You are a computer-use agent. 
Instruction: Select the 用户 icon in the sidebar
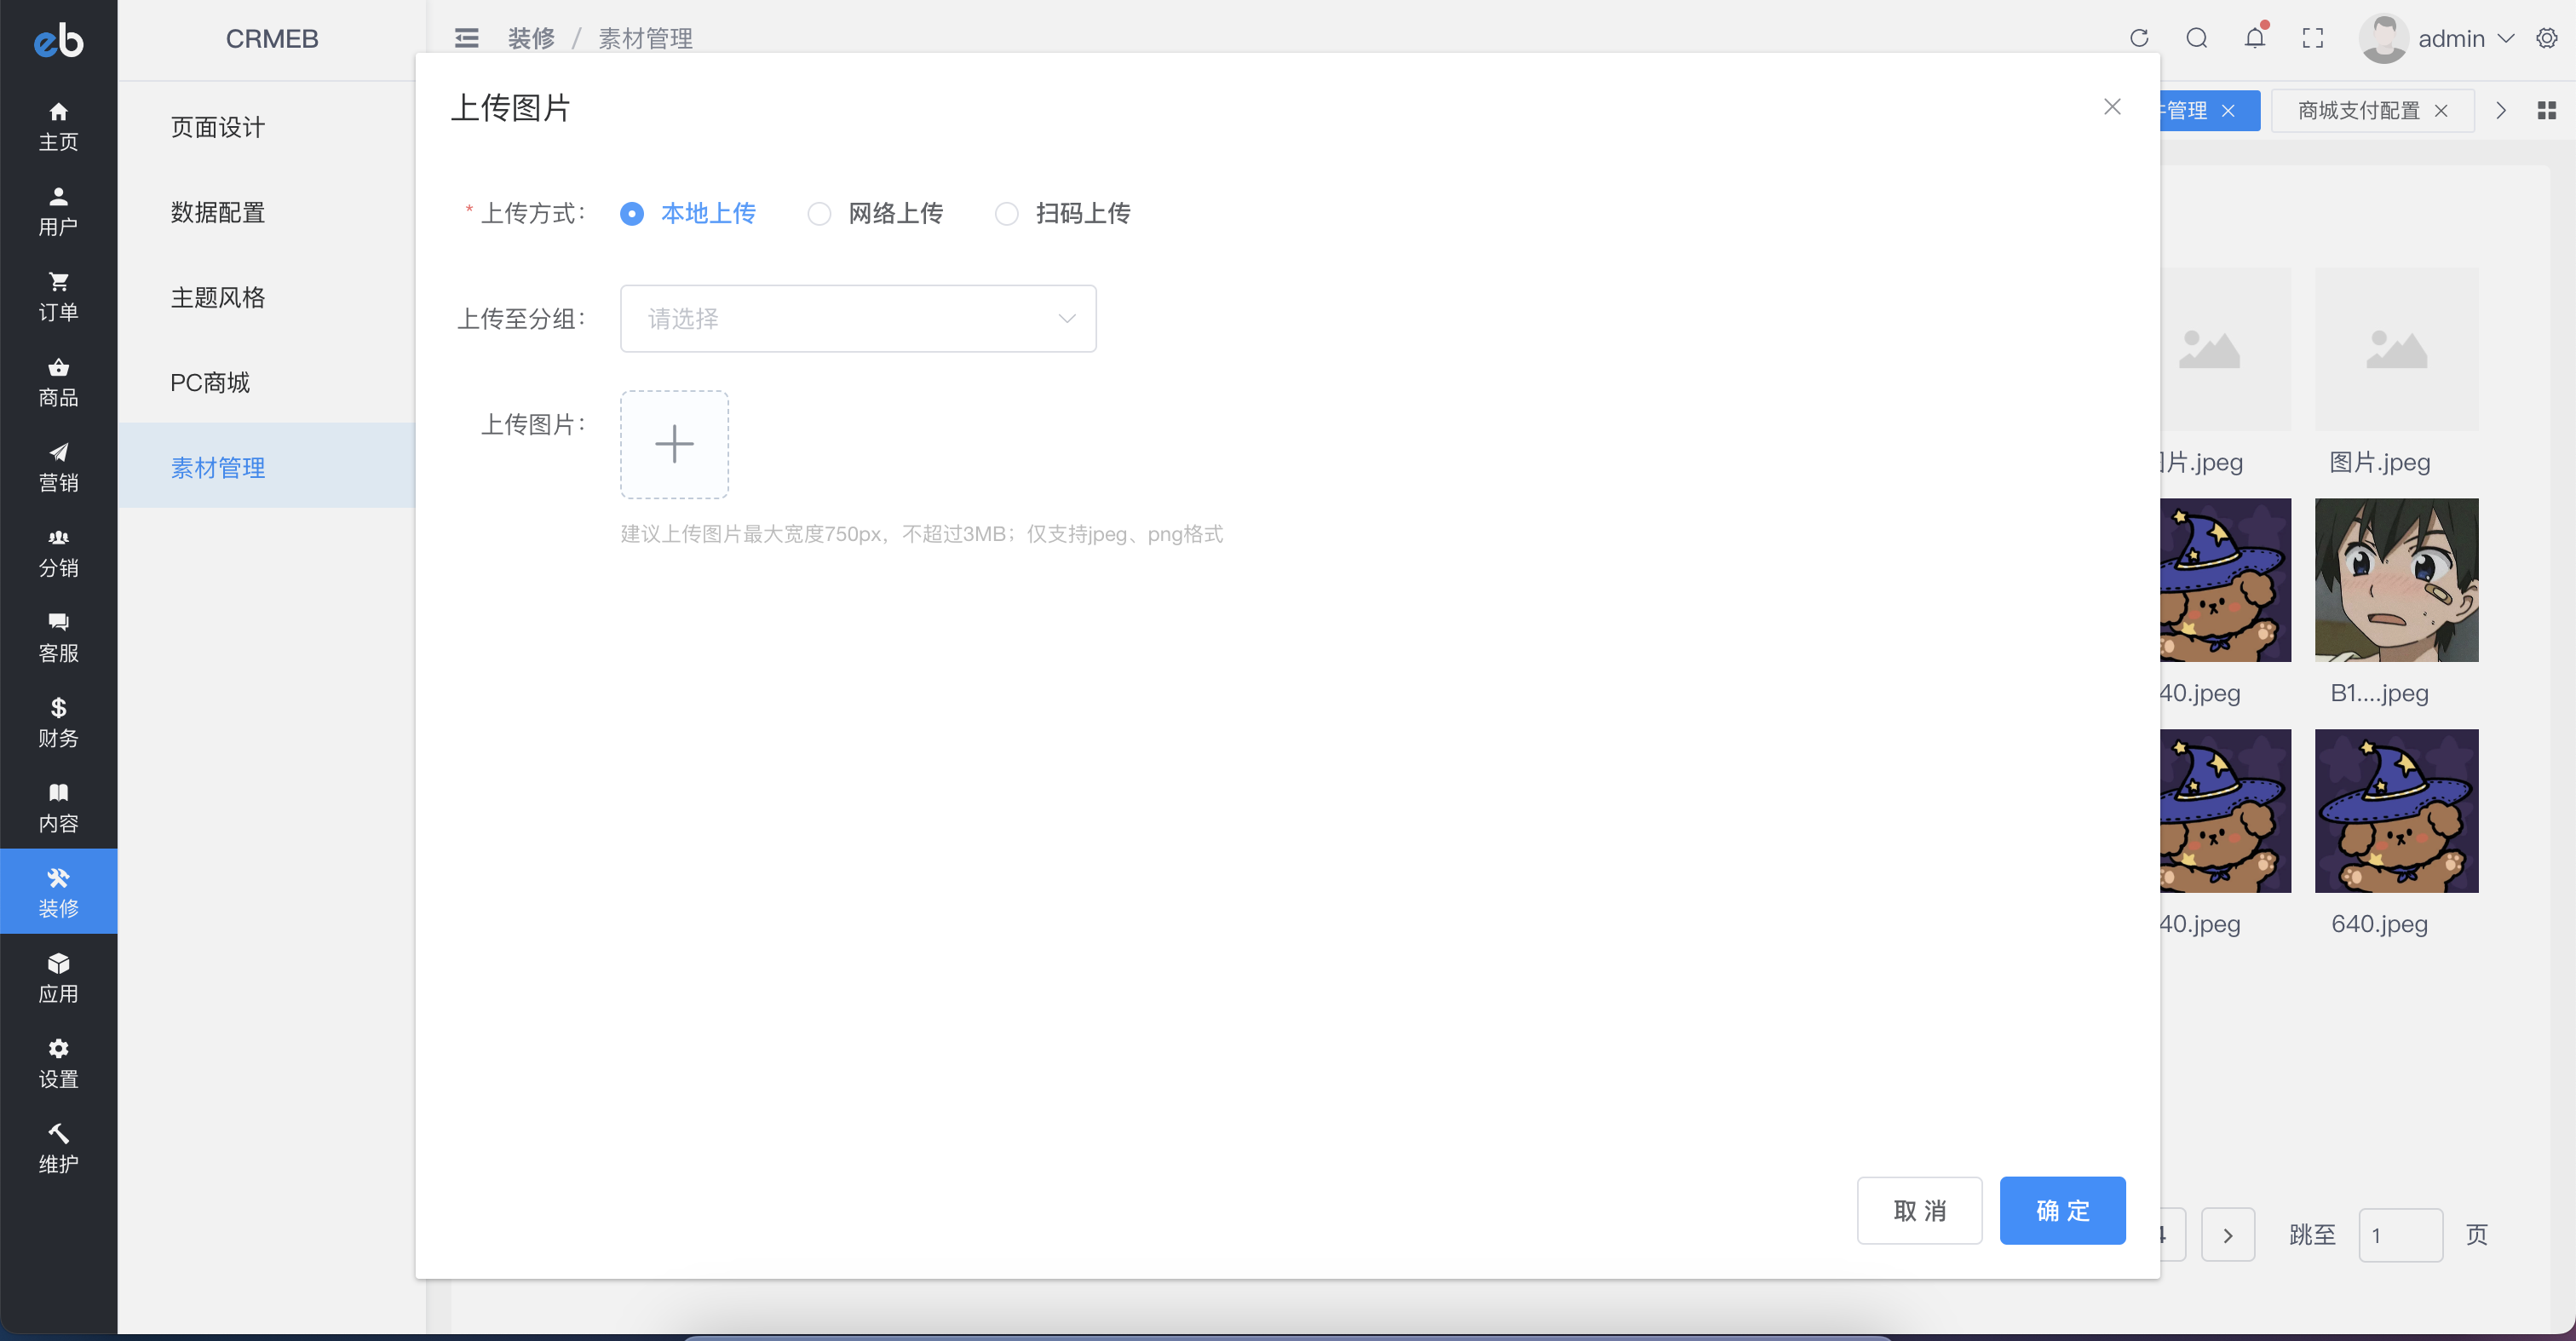click(x=57, y=210)
